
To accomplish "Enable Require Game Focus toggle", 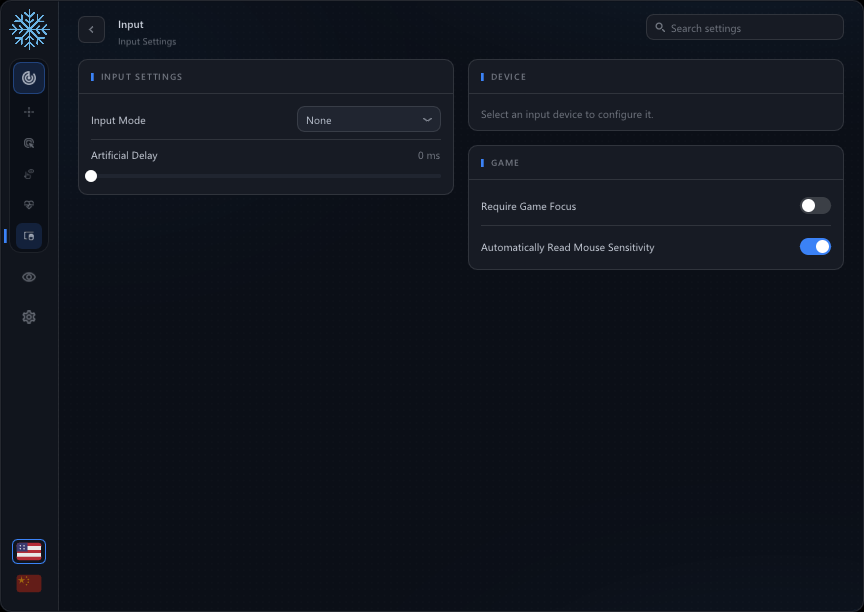I will [815, 206].
